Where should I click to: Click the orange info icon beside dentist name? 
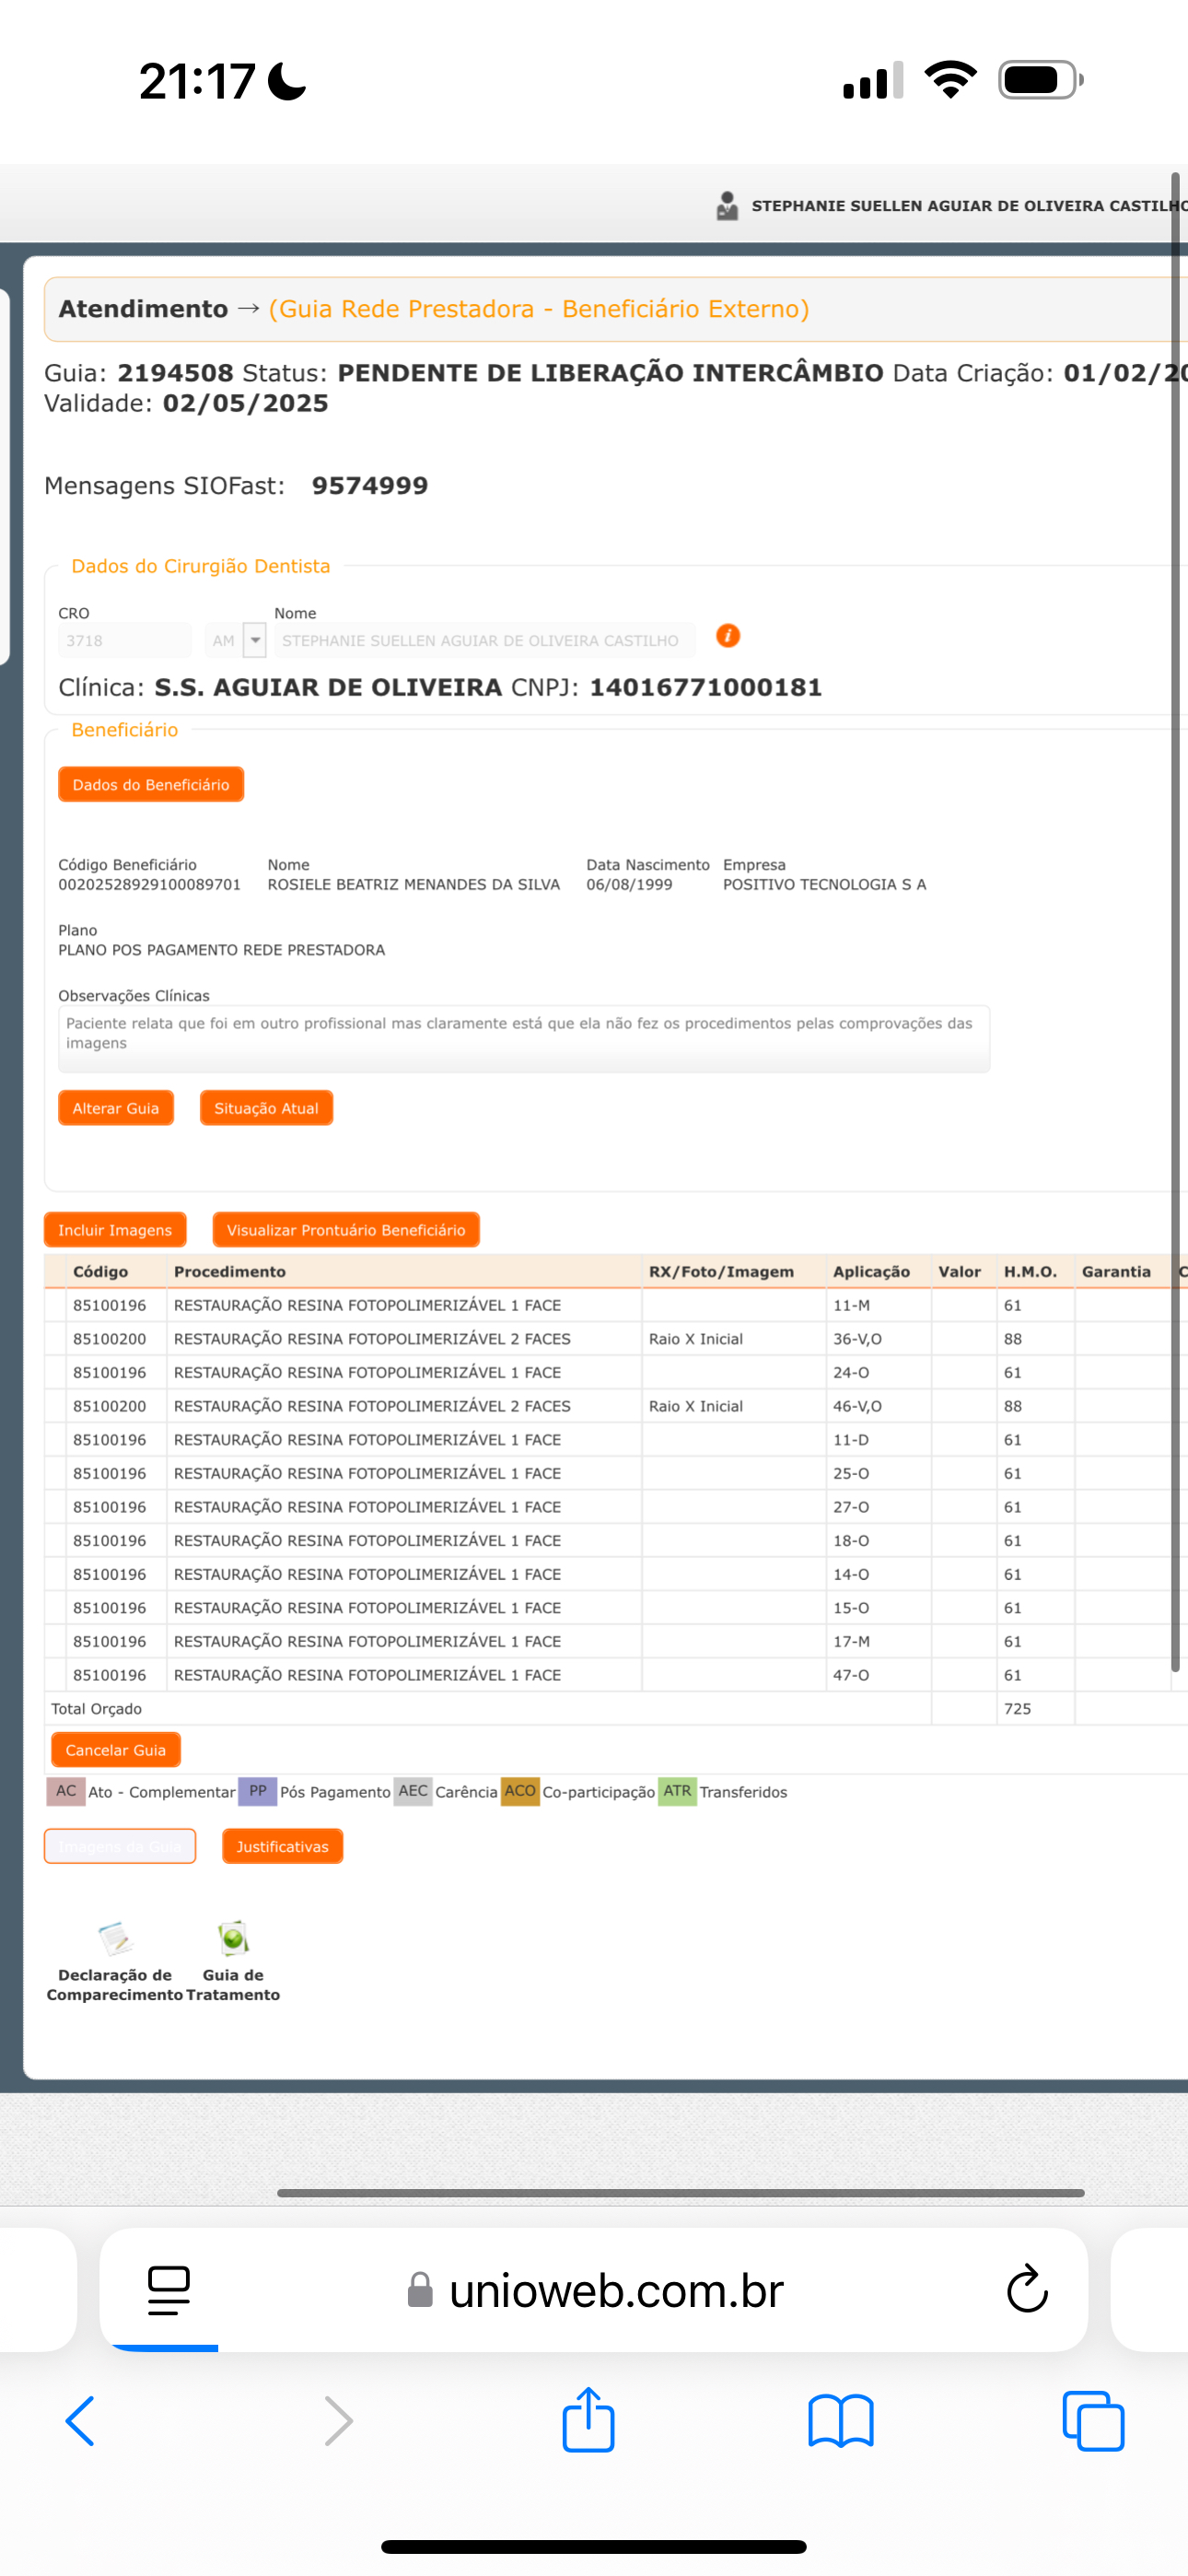tap(728, 636)
